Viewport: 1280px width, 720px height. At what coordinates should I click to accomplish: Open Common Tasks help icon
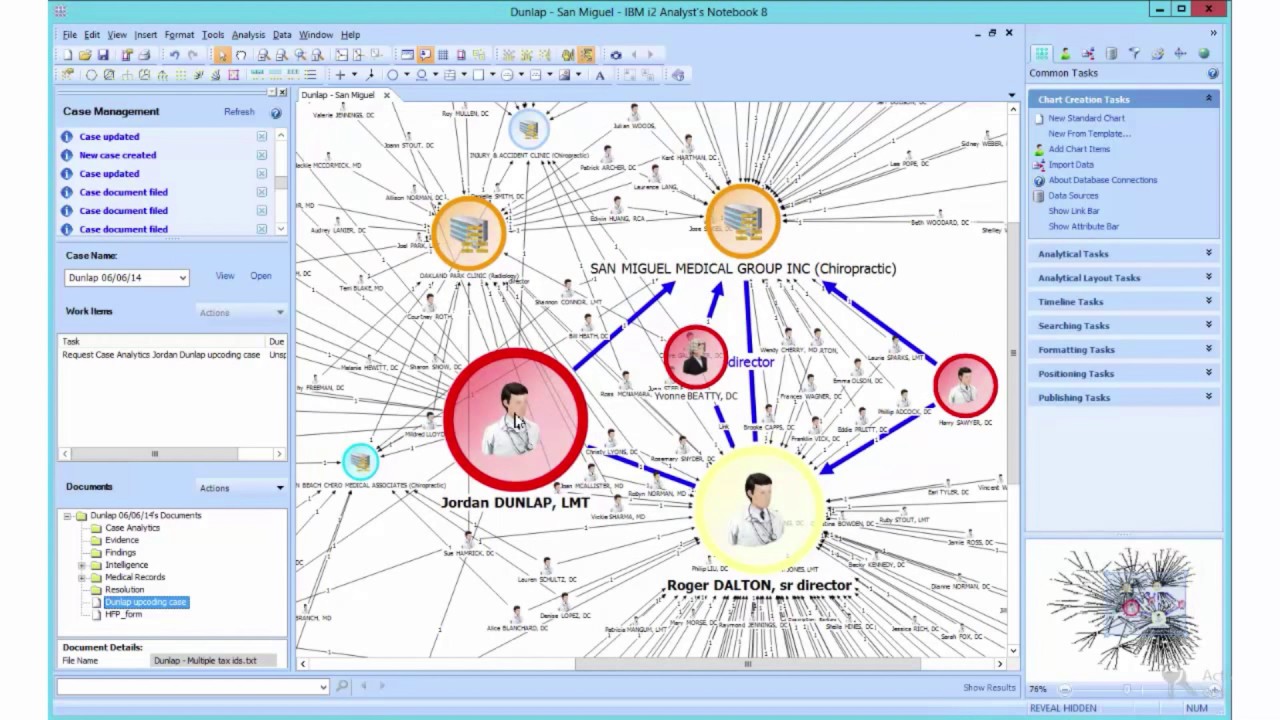click(x=1213, y=73)
